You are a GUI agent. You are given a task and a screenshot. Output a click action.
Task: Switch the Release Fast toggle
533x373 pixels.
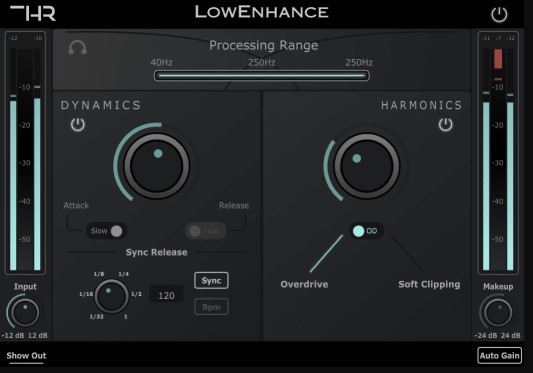(x=206, y=231)
